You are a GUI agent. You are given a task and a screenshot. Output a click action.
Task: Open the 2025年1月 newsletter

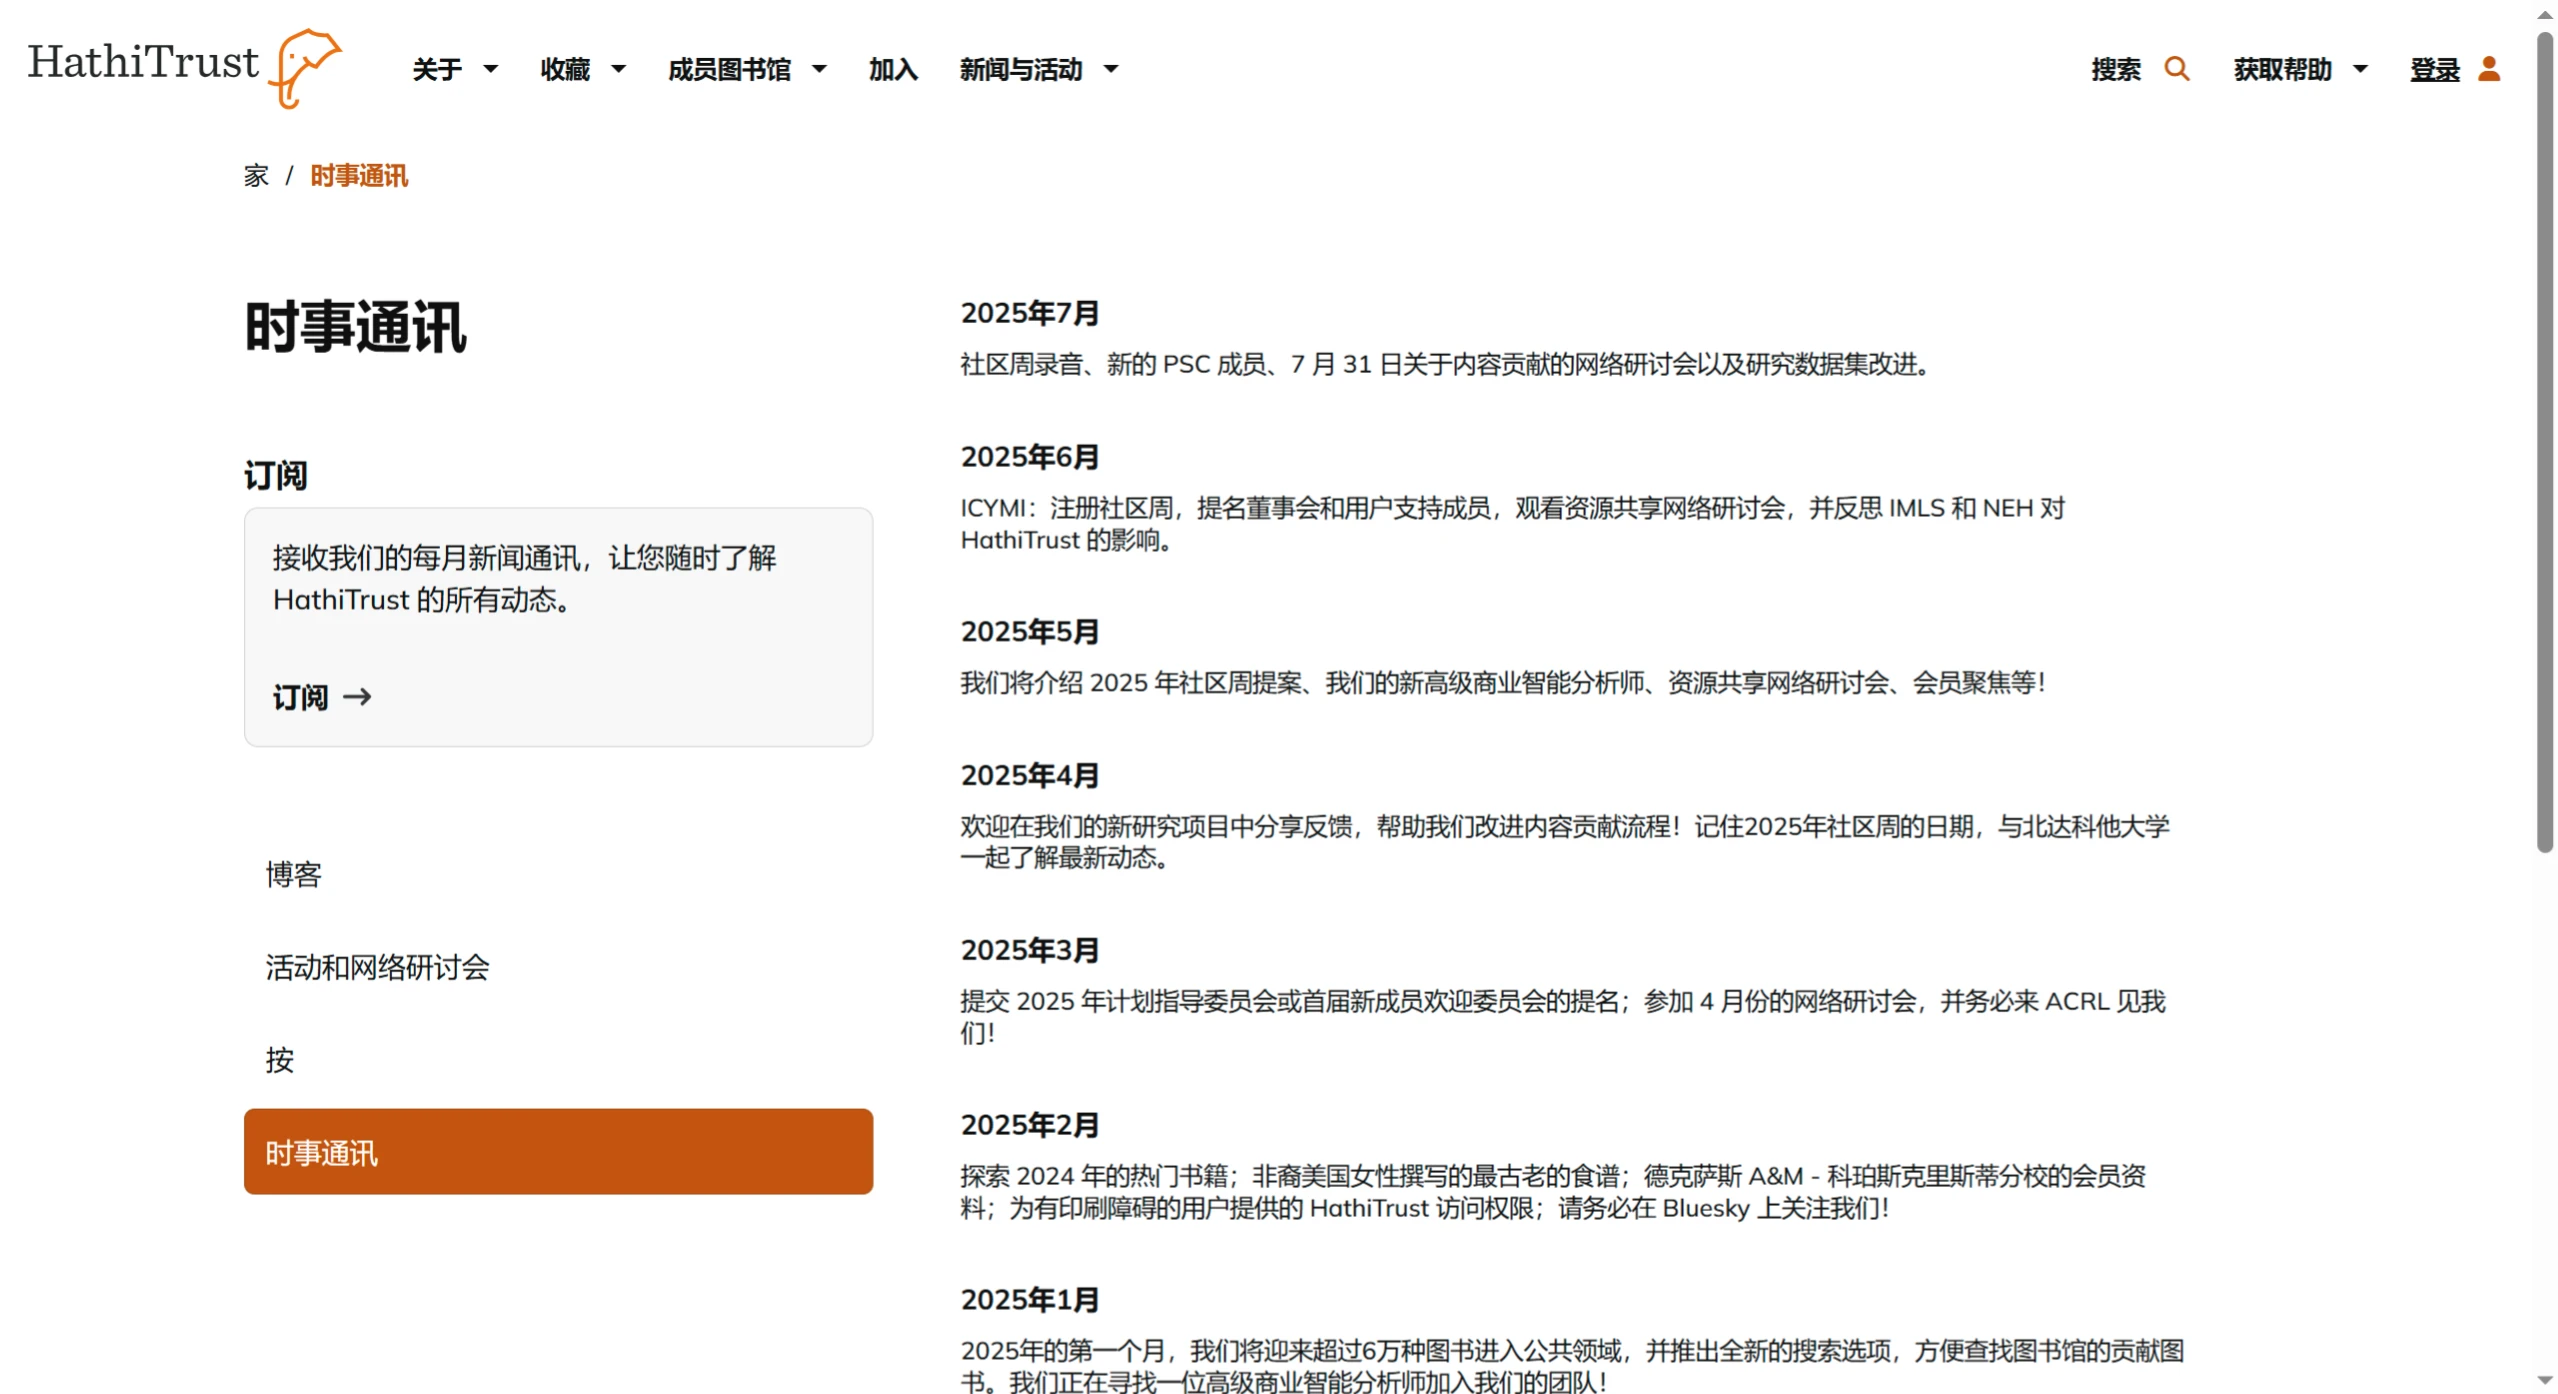coord(1029,1300)
